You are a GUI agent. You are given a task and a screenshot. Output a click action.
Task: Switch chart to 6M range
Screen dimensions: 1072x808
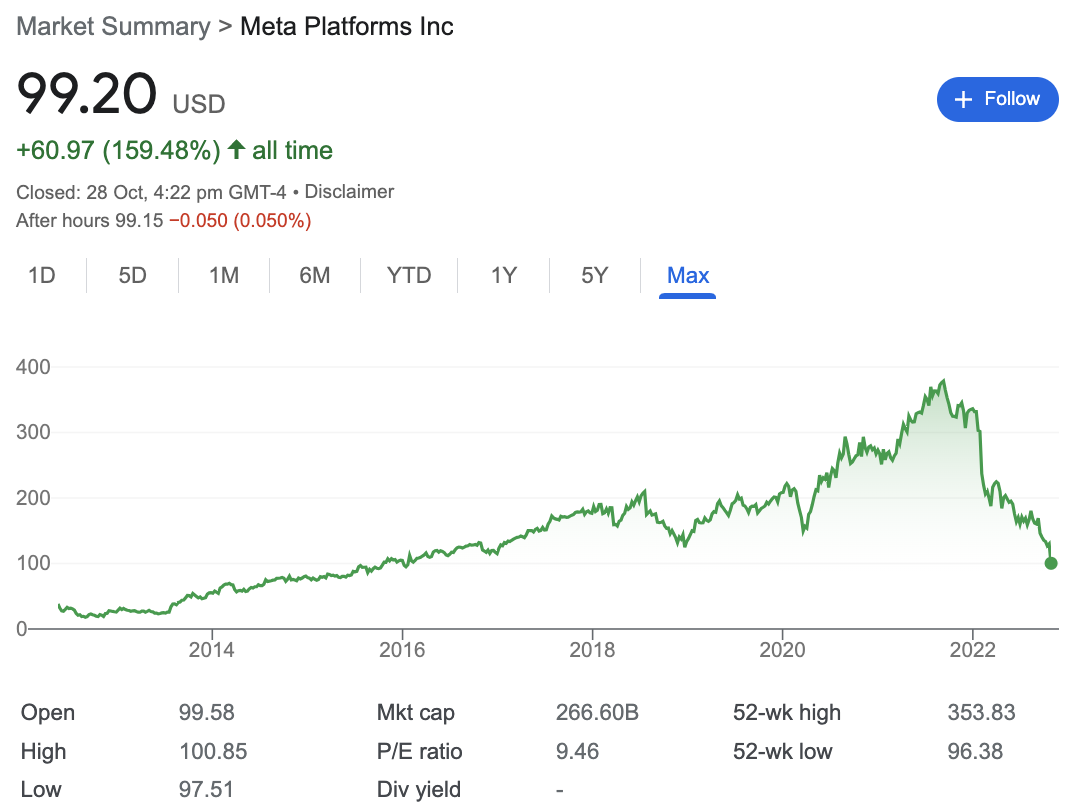tap(315, 275)
